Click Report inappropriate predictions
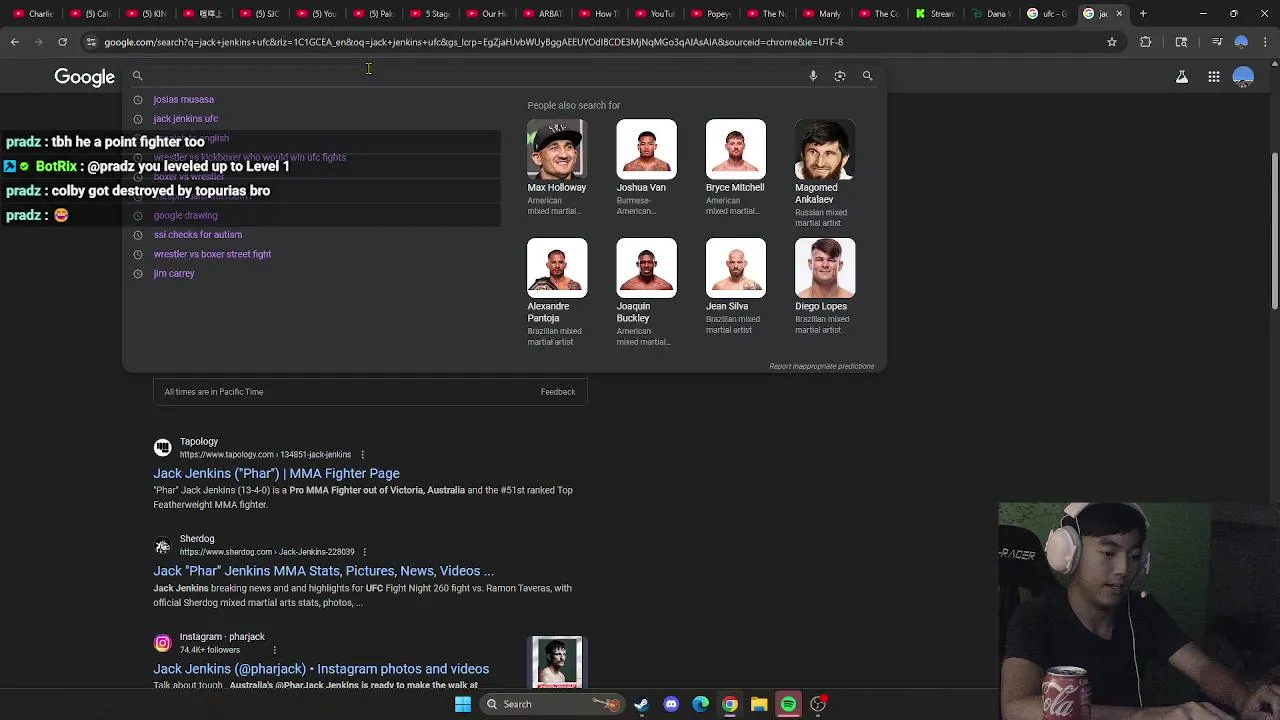 pos(821,366)
